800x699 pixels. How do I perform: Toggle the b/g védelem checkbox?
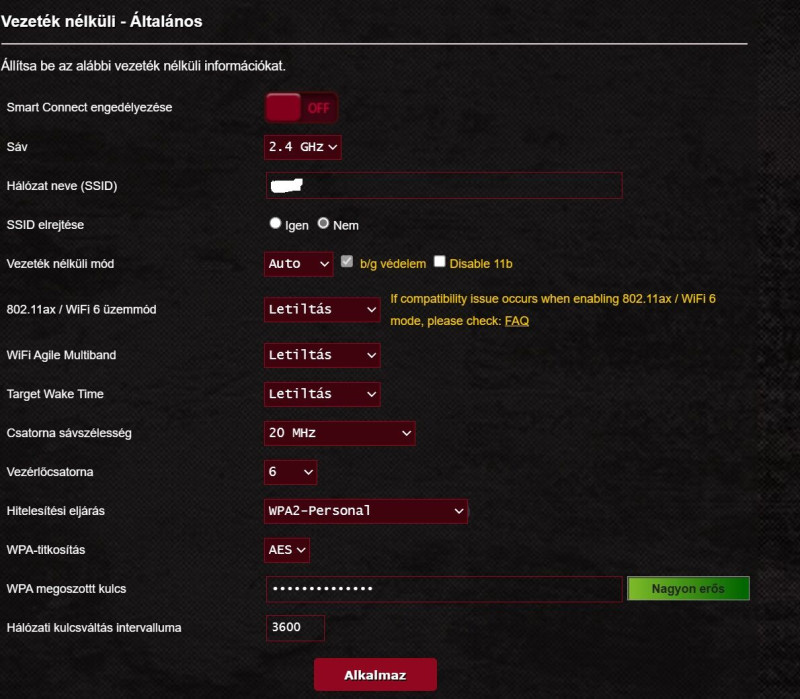click(x=347, y=262)
